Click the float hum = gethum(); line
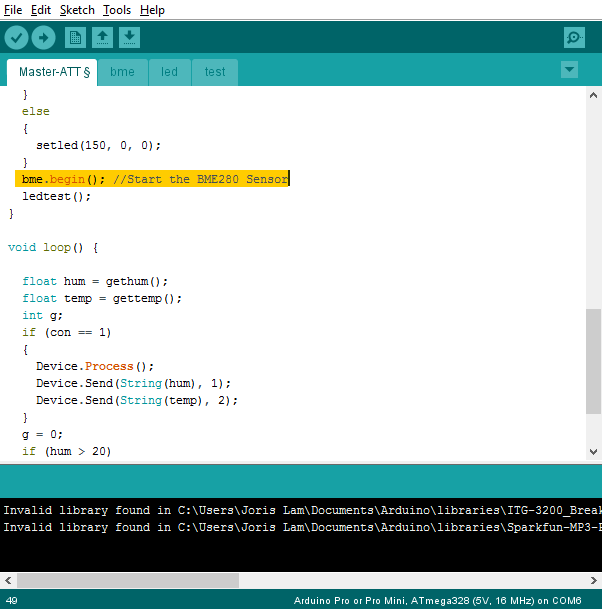The width and height of the screenshot is (602, 609). click(95, 282)
